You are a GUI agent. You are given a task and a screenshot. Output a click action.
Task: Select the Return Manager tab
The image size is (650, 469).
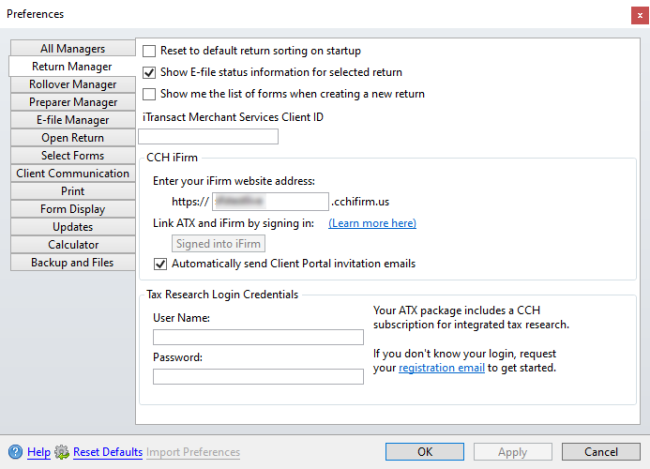[x=72, y=66]
